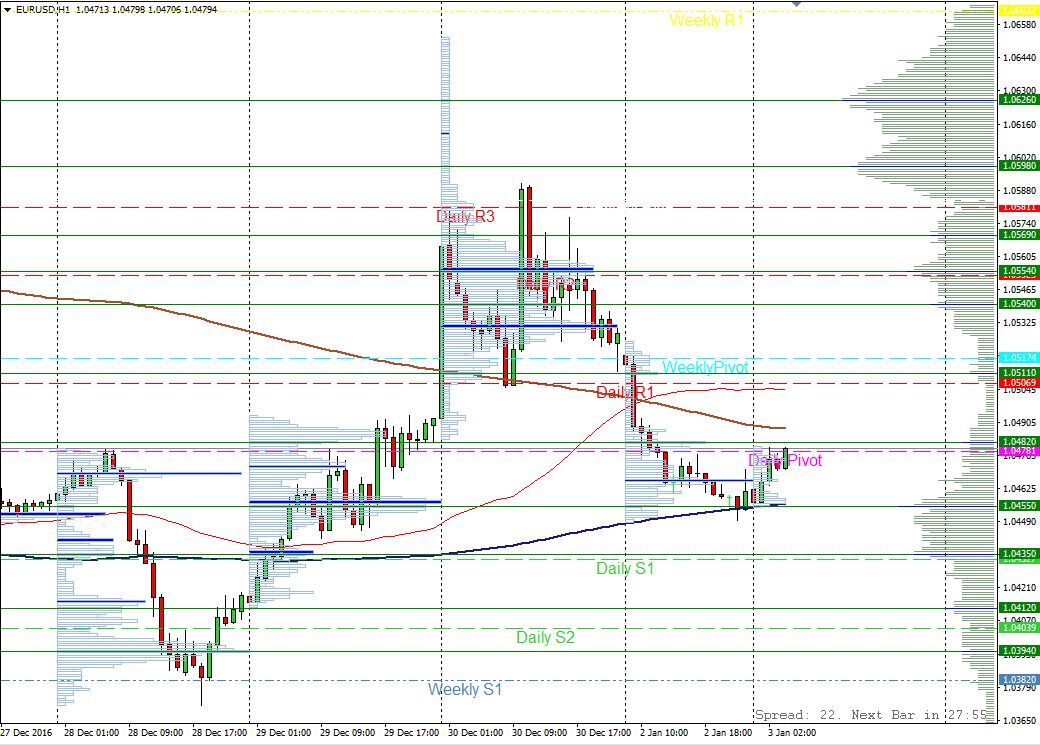1040x745 pixels.
Task: Click the green 1.04120 price tag
Action: [x=1019, y=608]
